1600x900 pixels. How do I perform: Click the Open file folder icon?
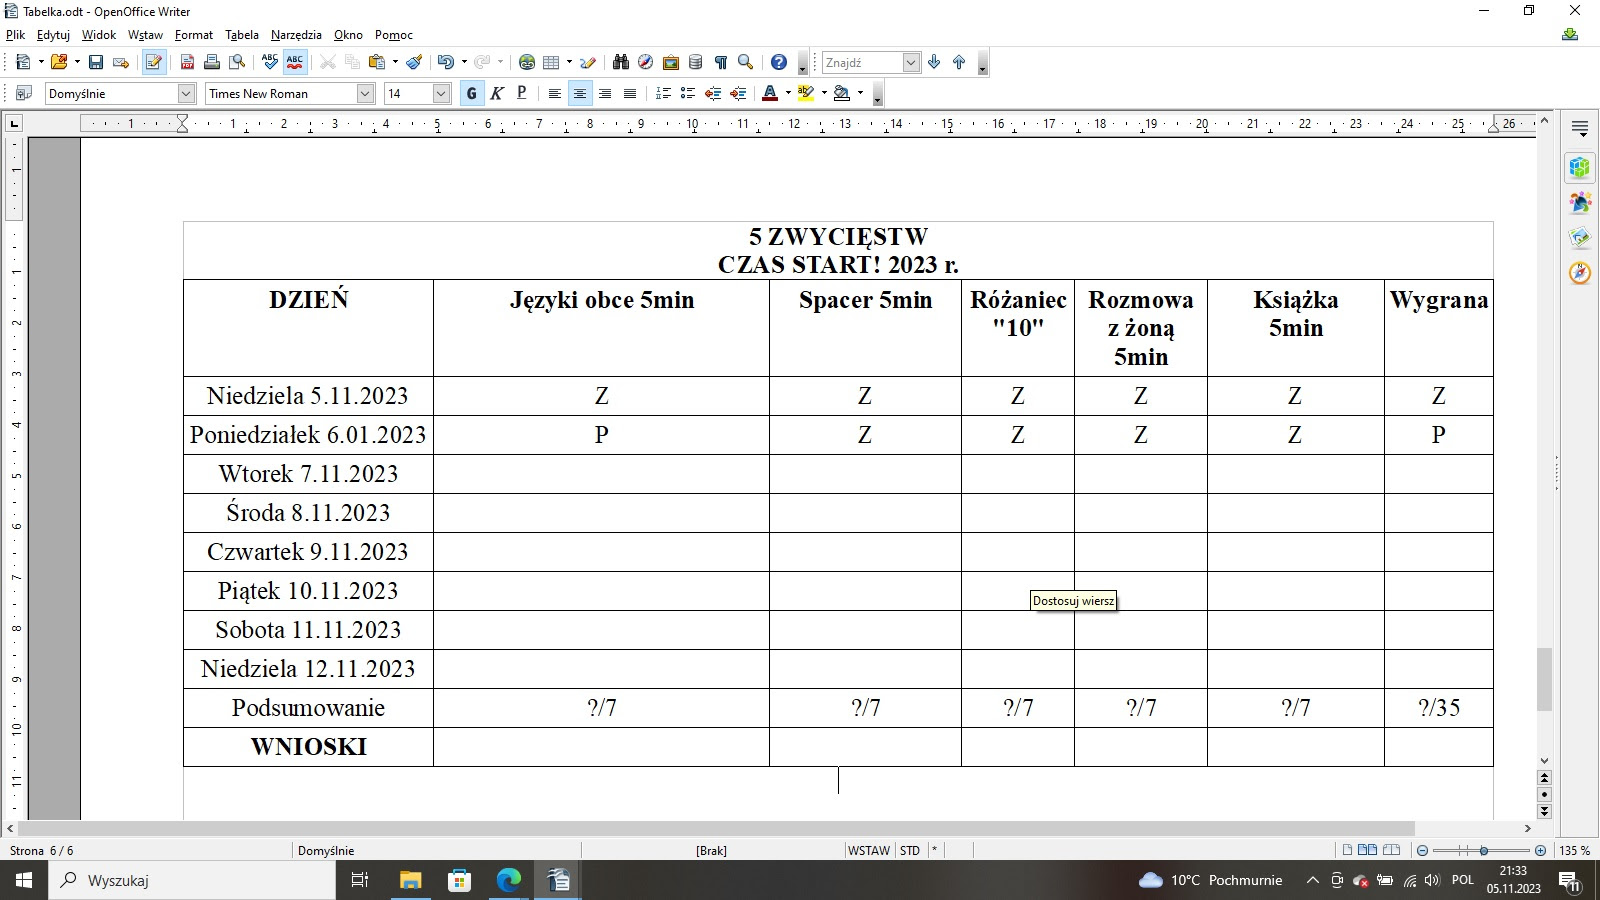(x=59, y=62)
